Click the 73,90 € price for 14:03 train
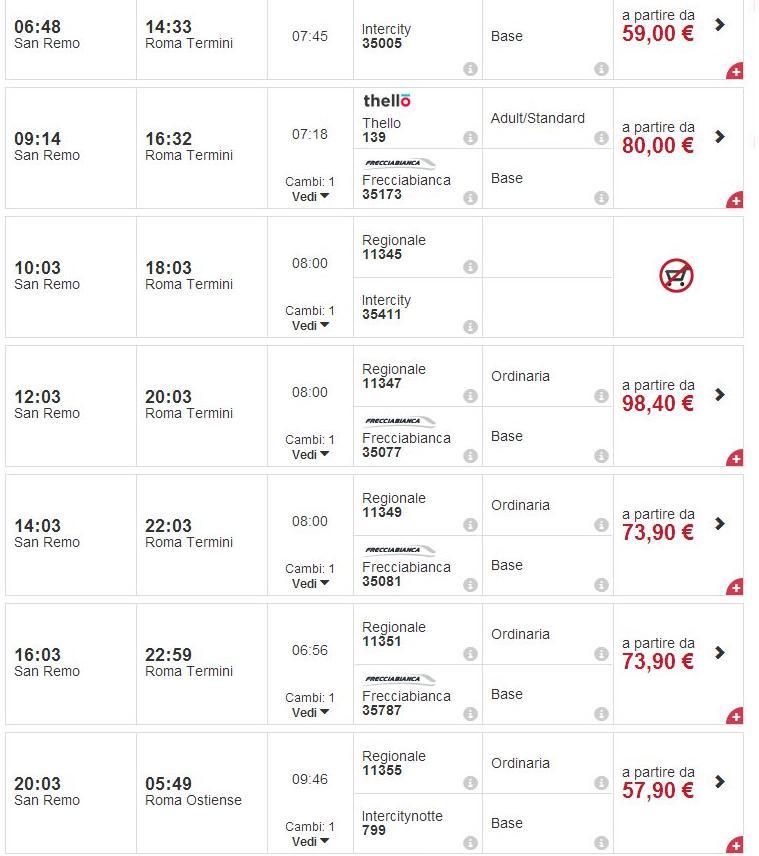The width and height of the screenshot is (759, 856). pos(657,533)
